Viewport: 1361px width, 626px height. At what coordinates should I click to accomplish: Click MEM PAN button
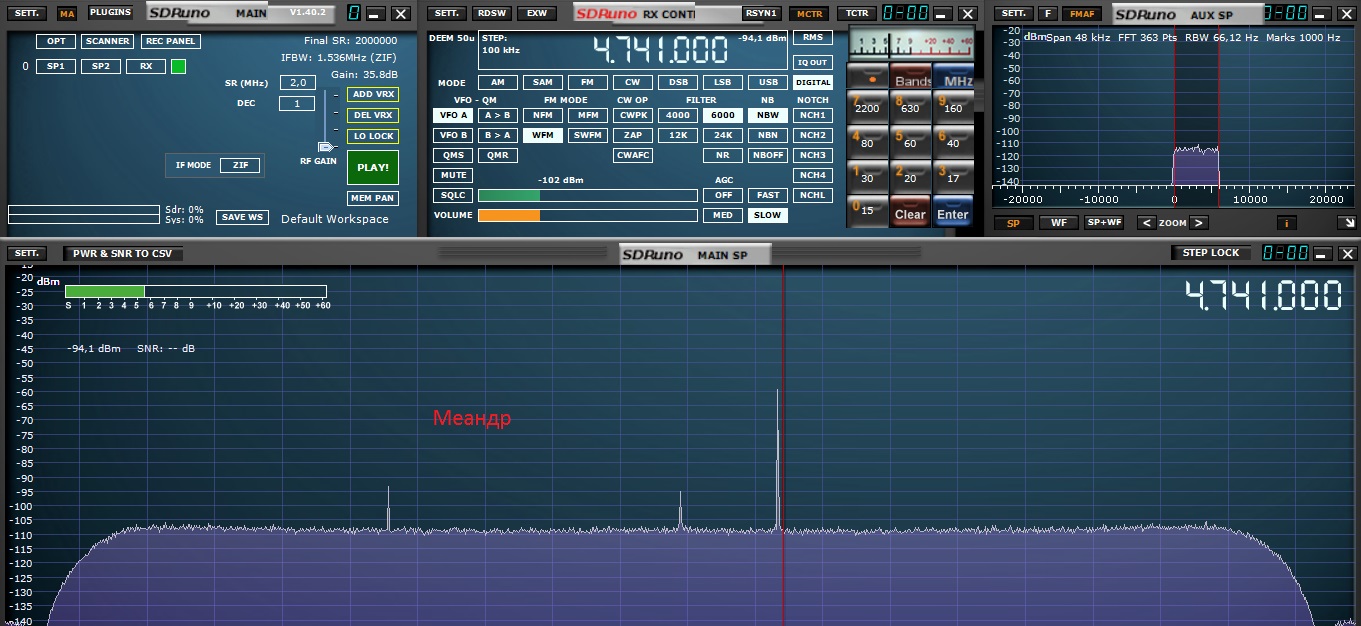point(372,198)
